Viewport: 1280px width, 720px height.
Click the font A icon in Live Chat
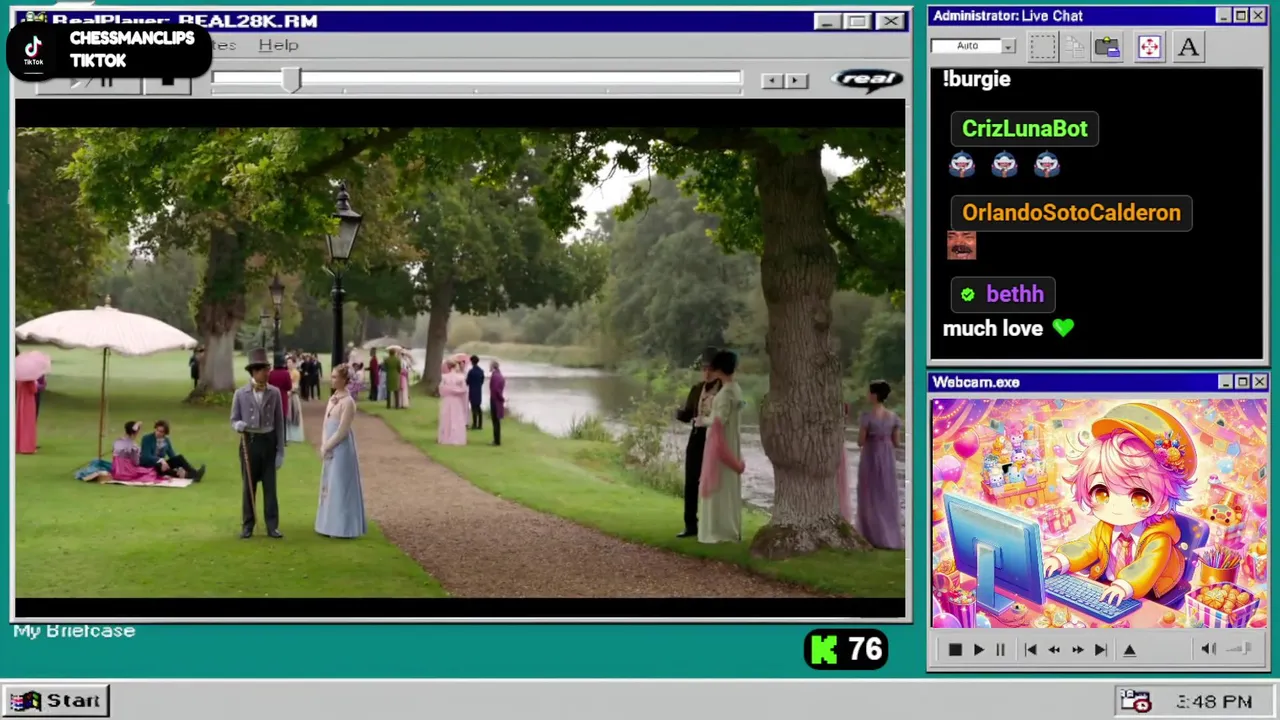click(x=1188, y=47)
